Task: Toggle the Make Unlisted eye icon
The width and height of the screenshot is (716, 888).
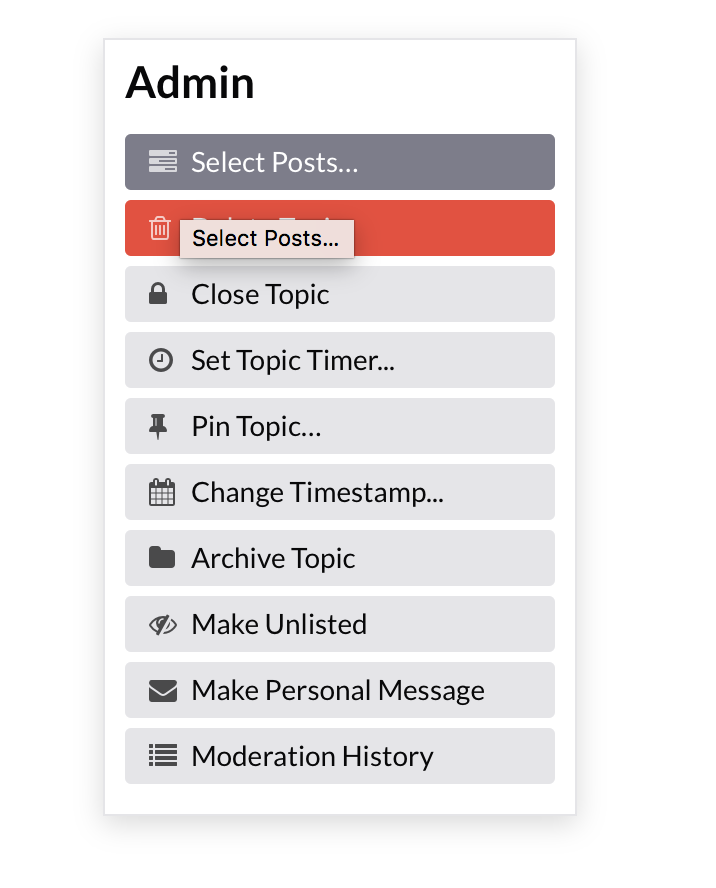Action: (x=162, y=624)
